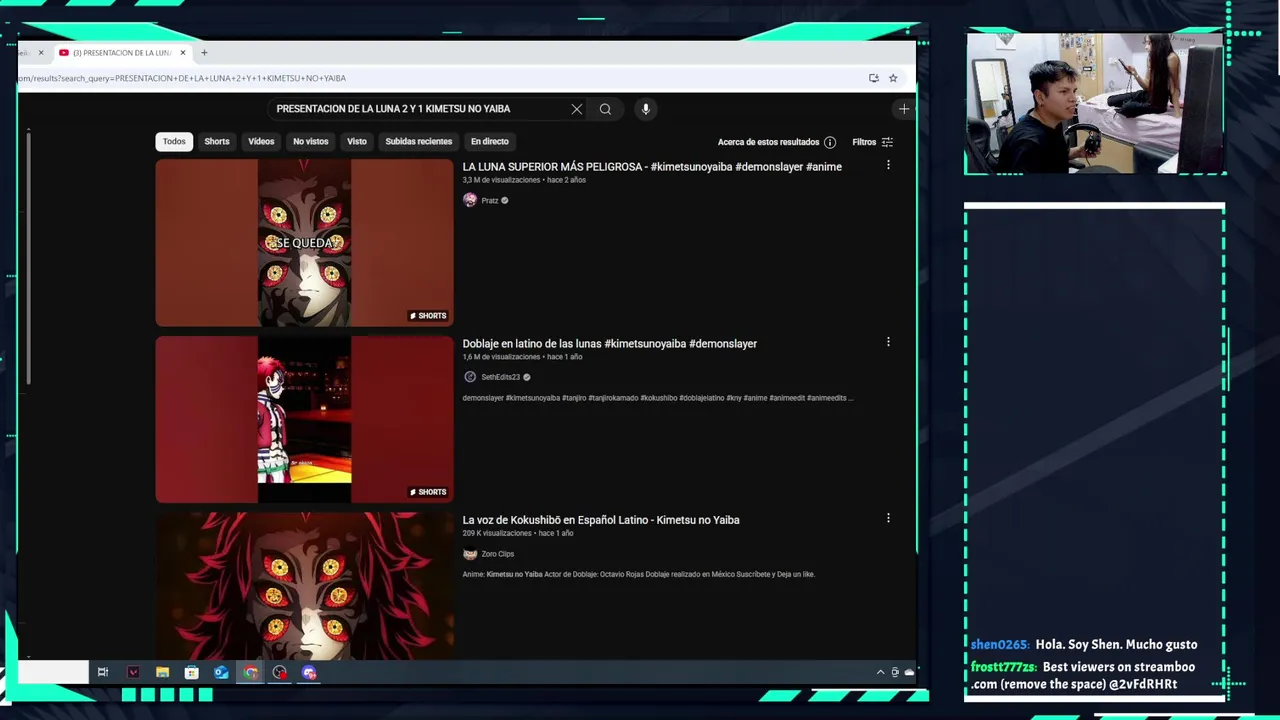Open options menu for LA LUNA SUPERIOR video

pos(888,165)
